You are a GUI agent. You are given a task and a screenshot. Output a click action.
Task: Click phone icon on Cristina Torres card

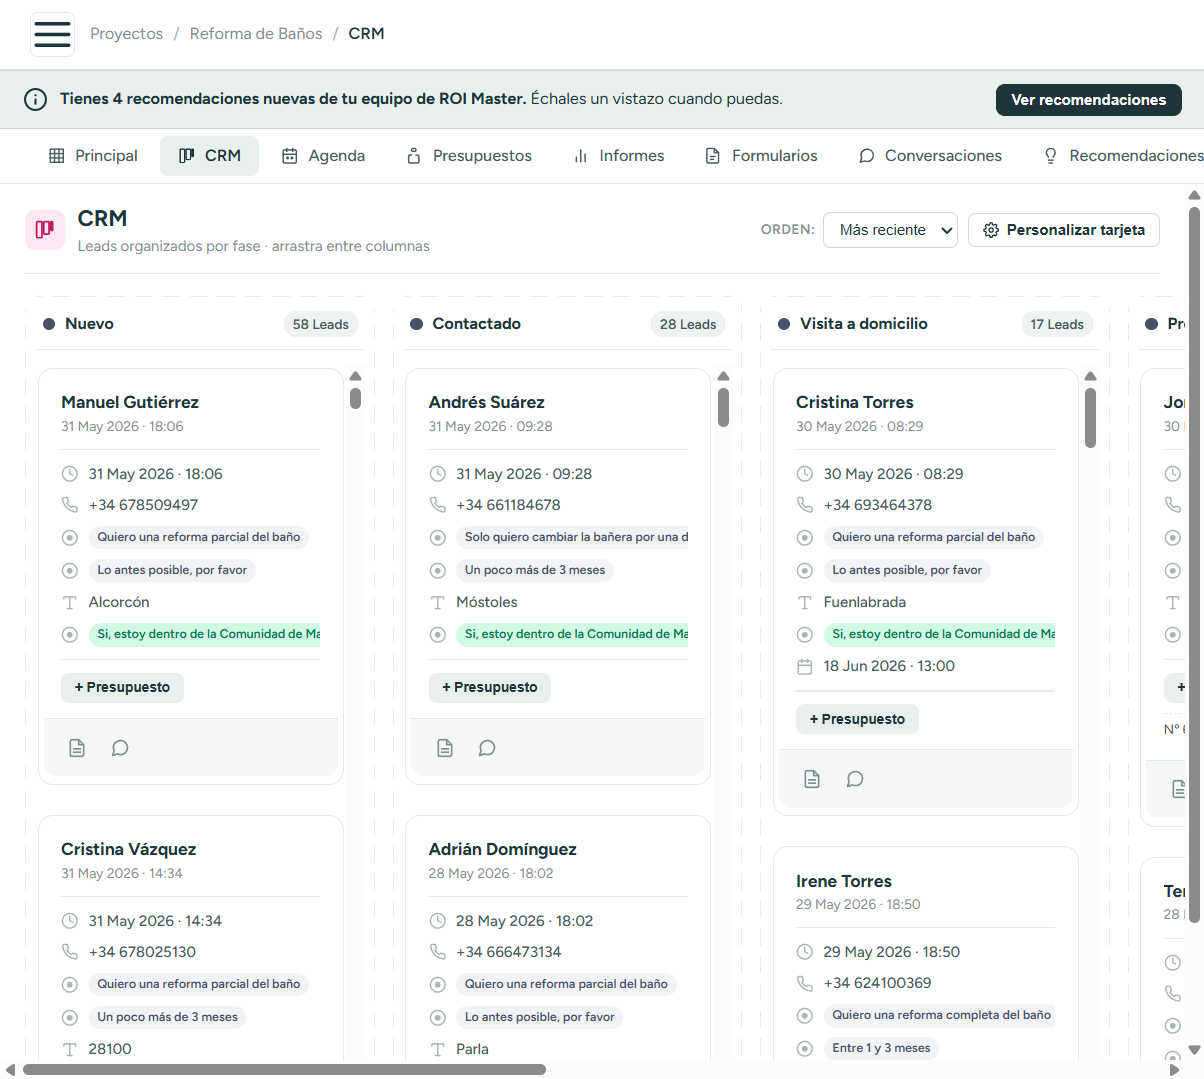click(x=805, y=505)
